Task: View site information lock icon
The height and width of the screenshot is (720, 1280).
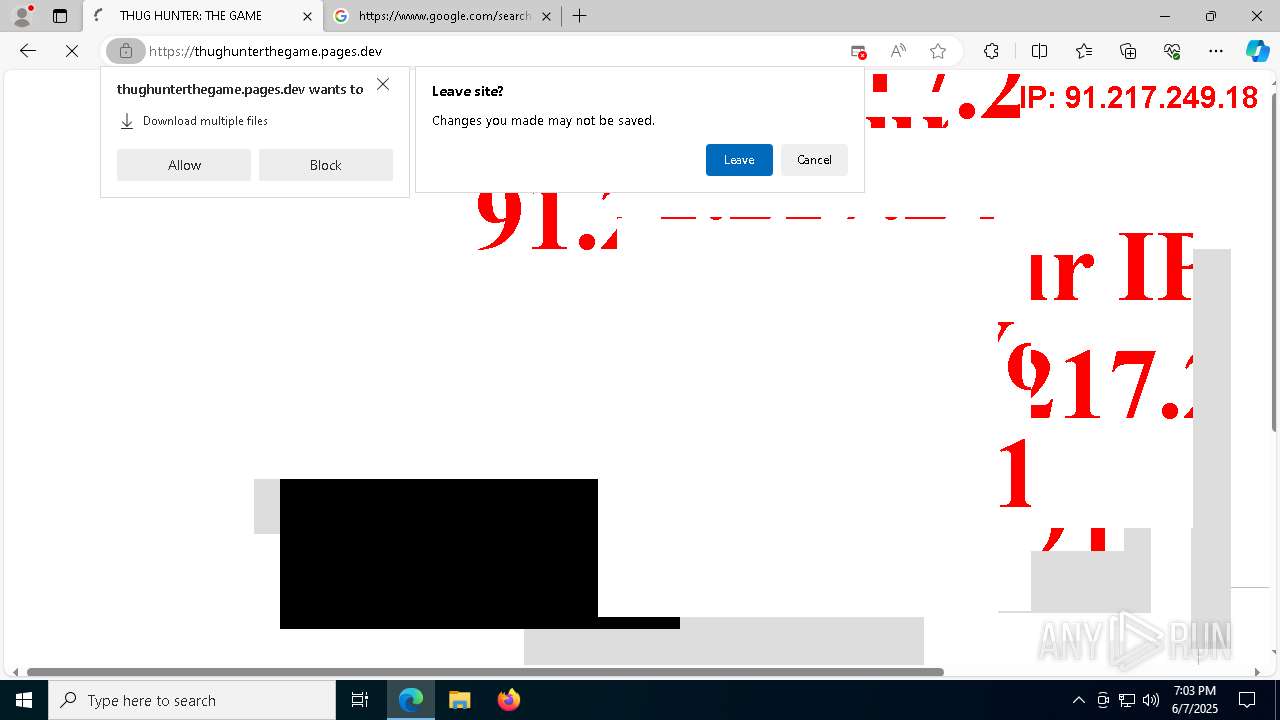Action: click(x=126, y=51)
